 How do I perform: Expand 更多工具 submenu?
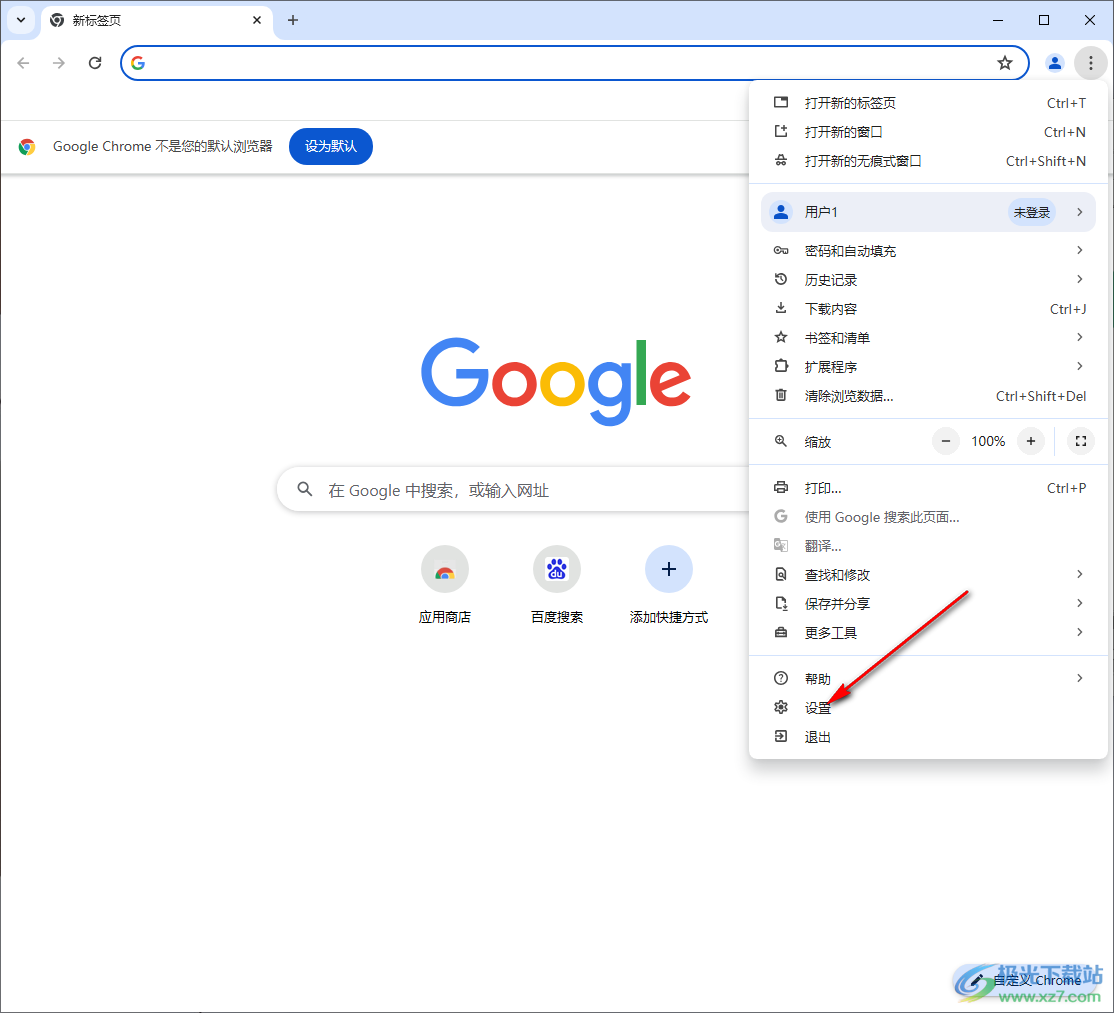(x=929, y=633)
